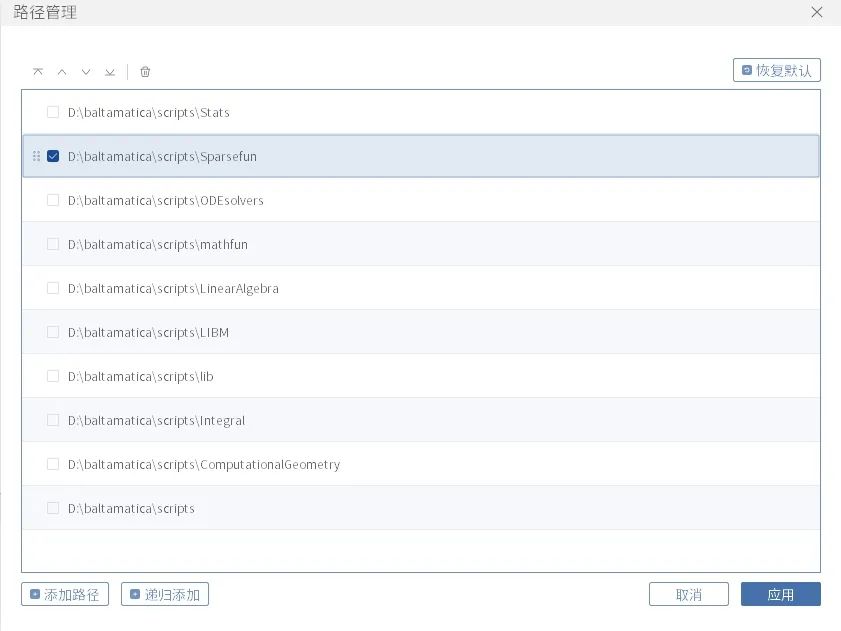Screen dimensions: 841x631
Task: Tick the LinearAlgebra path checkbox
Action: (x=53, y=288)
